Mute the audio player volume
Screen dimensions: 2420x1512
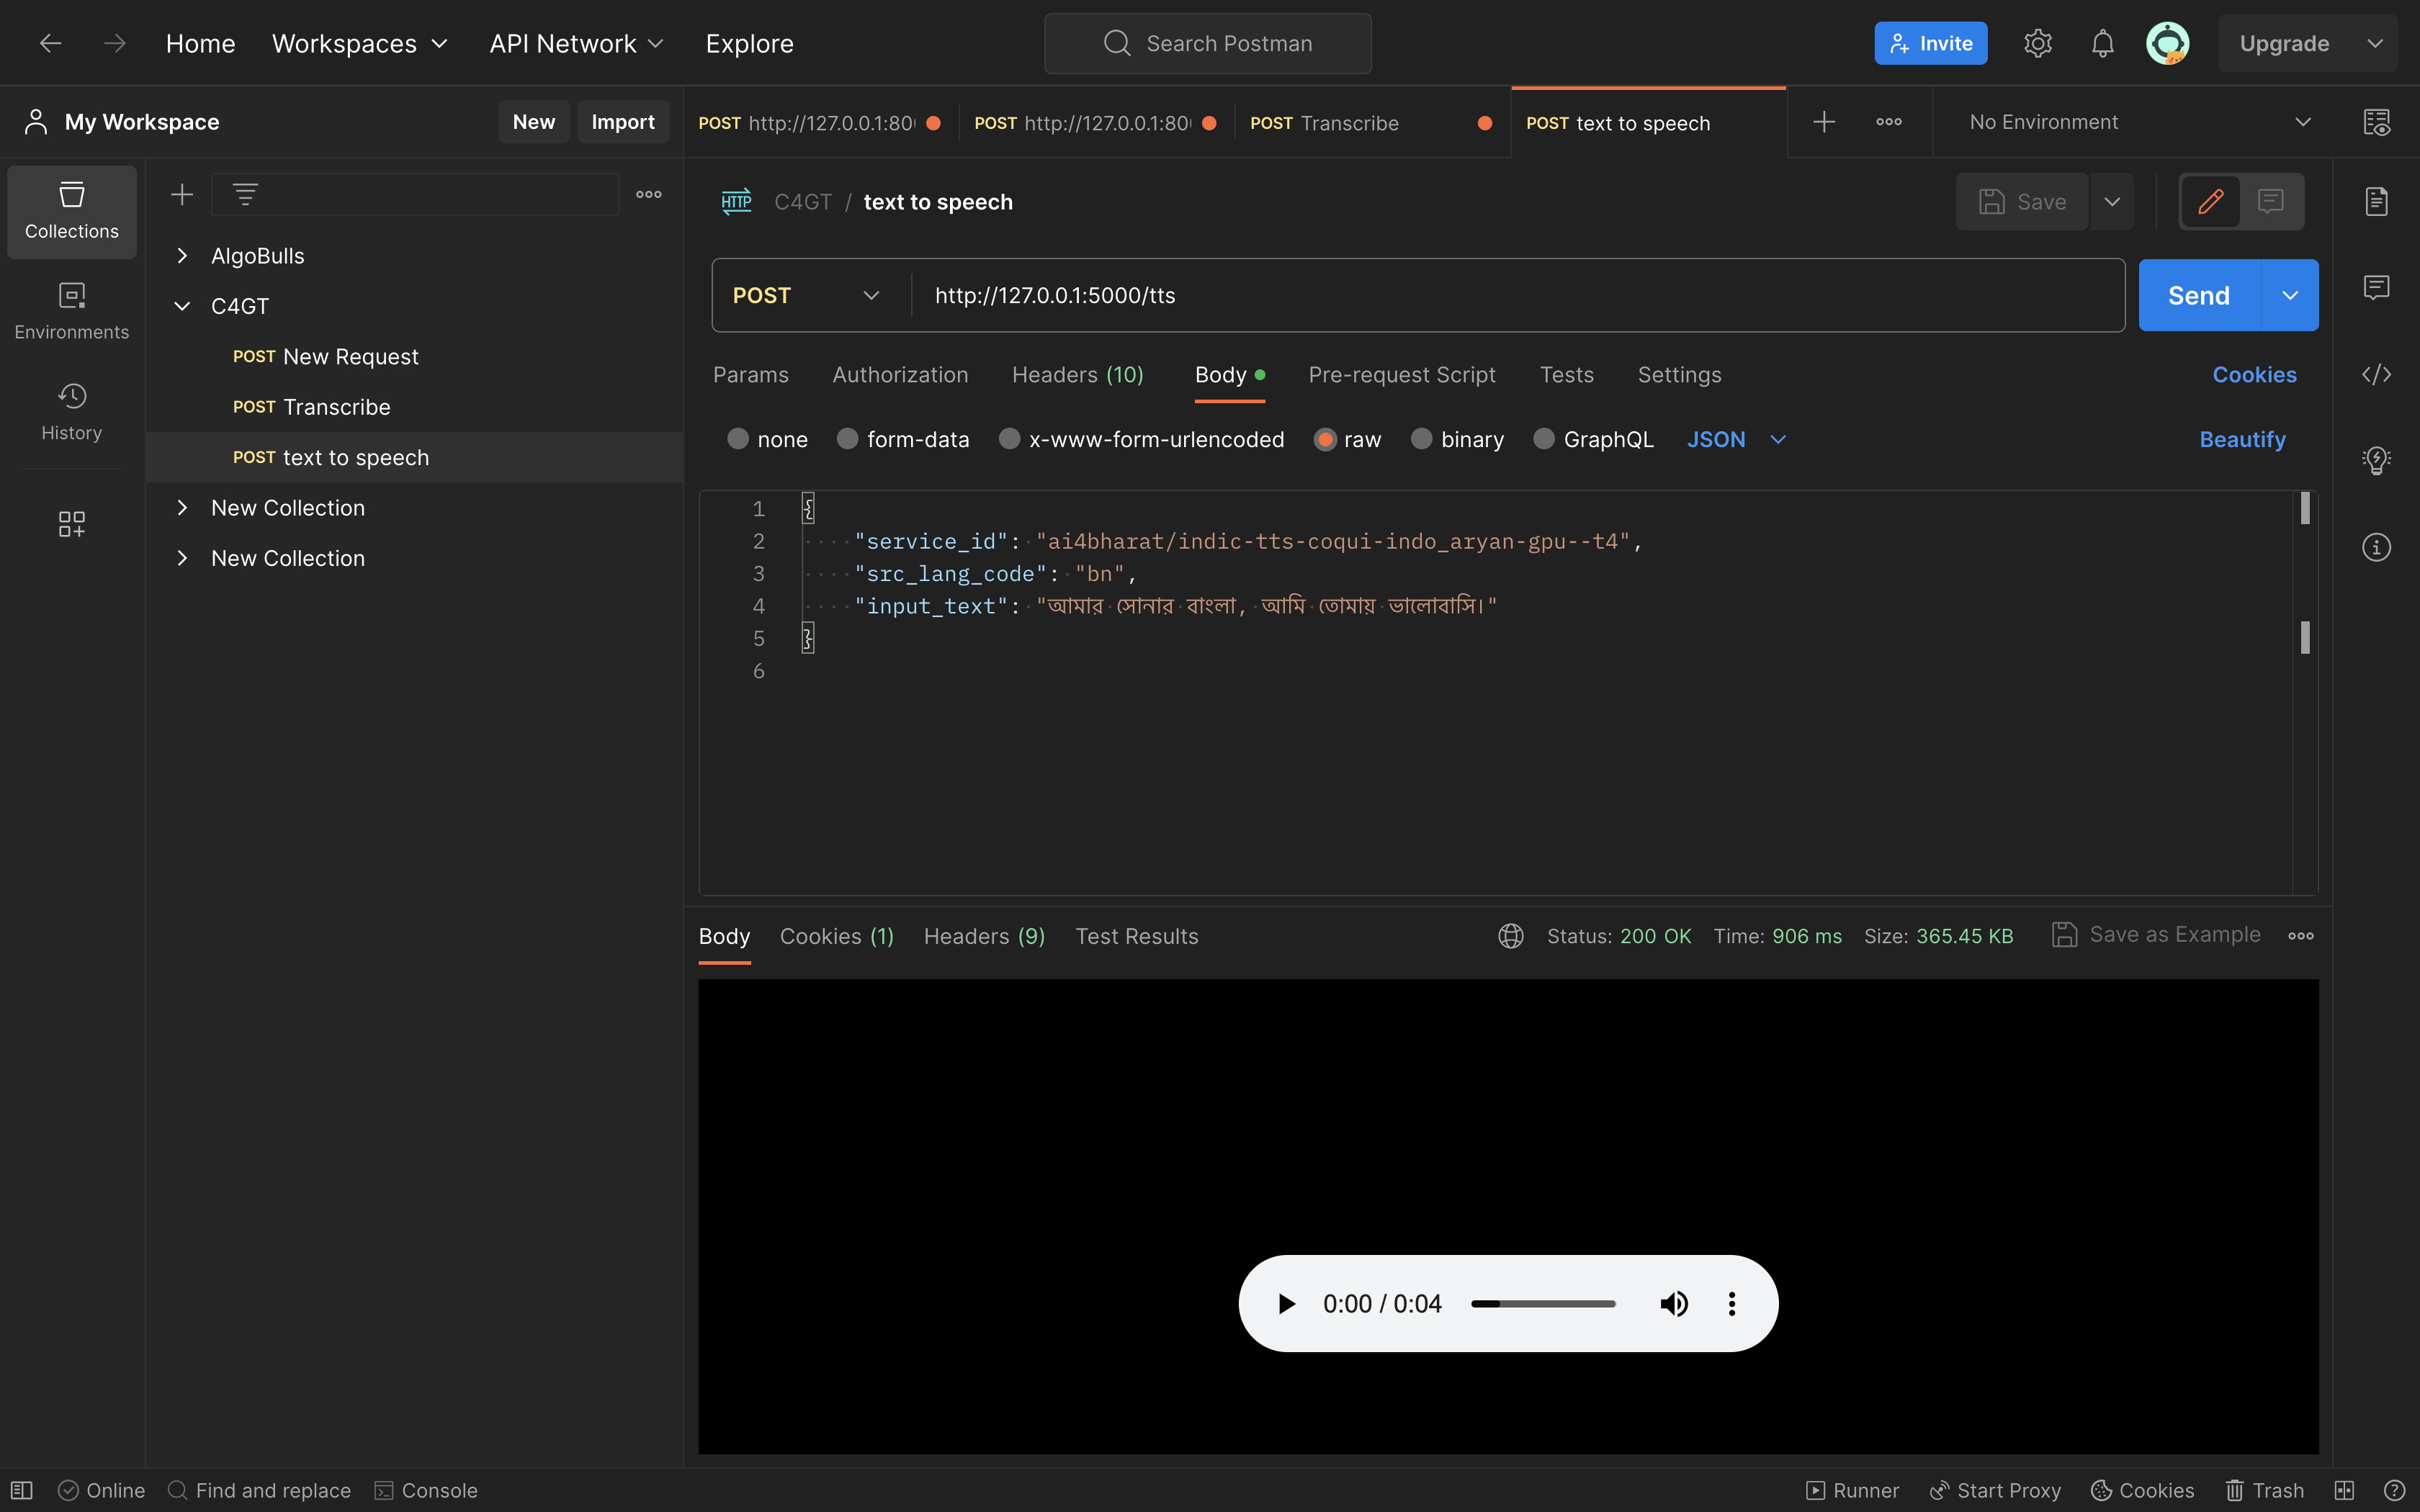coord(1674,1303)
